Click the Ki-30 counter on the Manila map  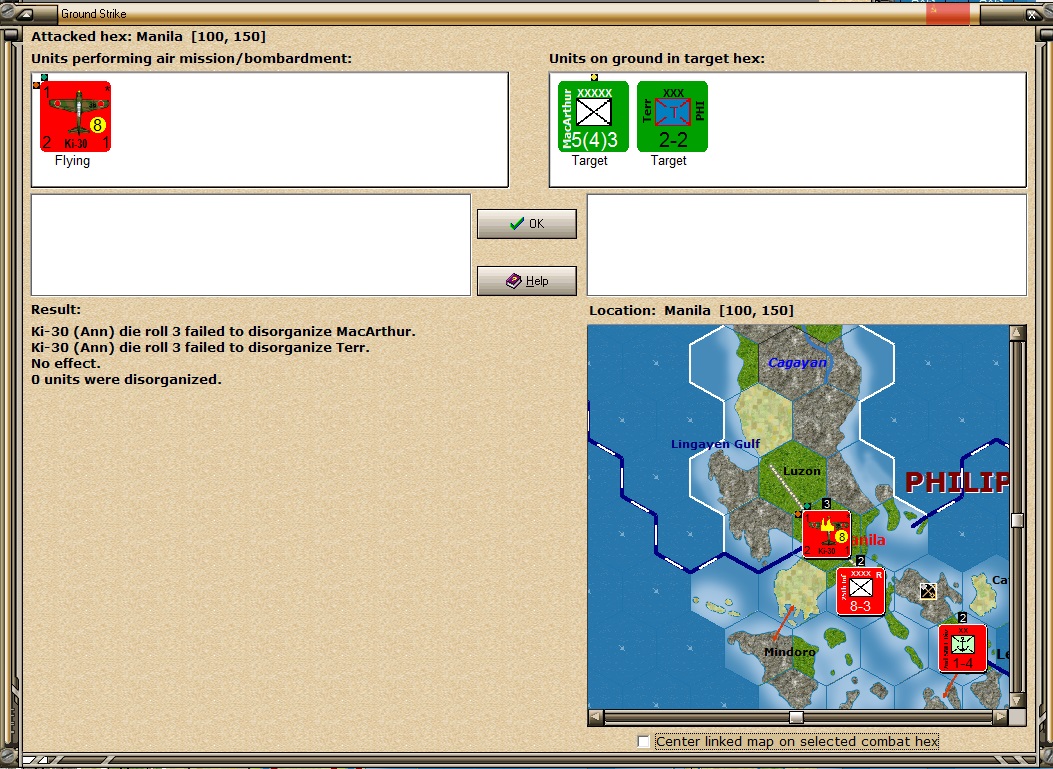pos(827,534)
